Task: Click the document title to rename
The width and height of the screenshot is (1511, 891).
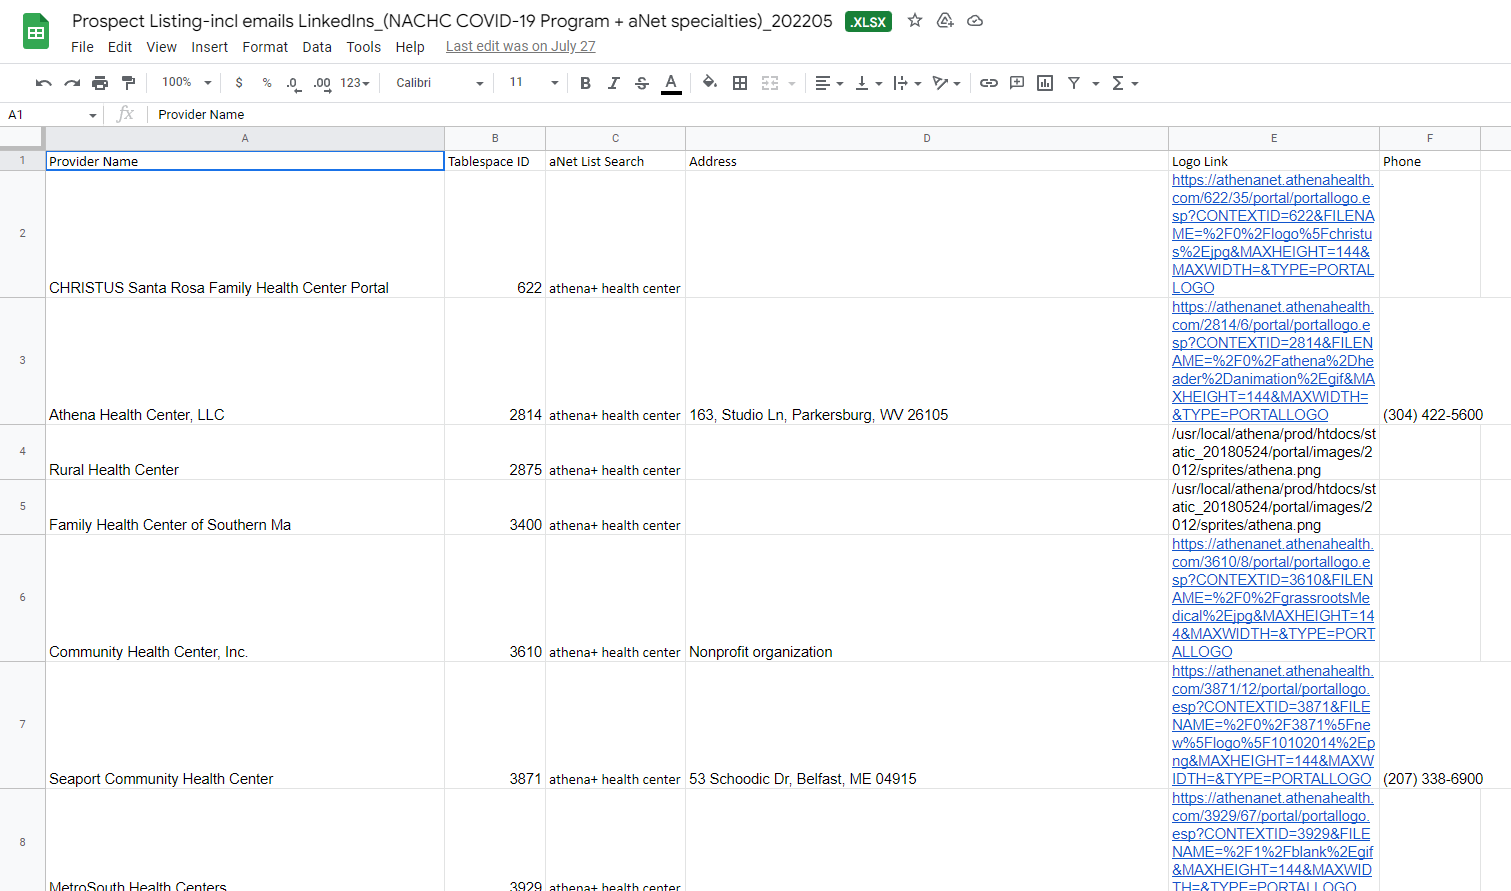Action: pos(452,21)
